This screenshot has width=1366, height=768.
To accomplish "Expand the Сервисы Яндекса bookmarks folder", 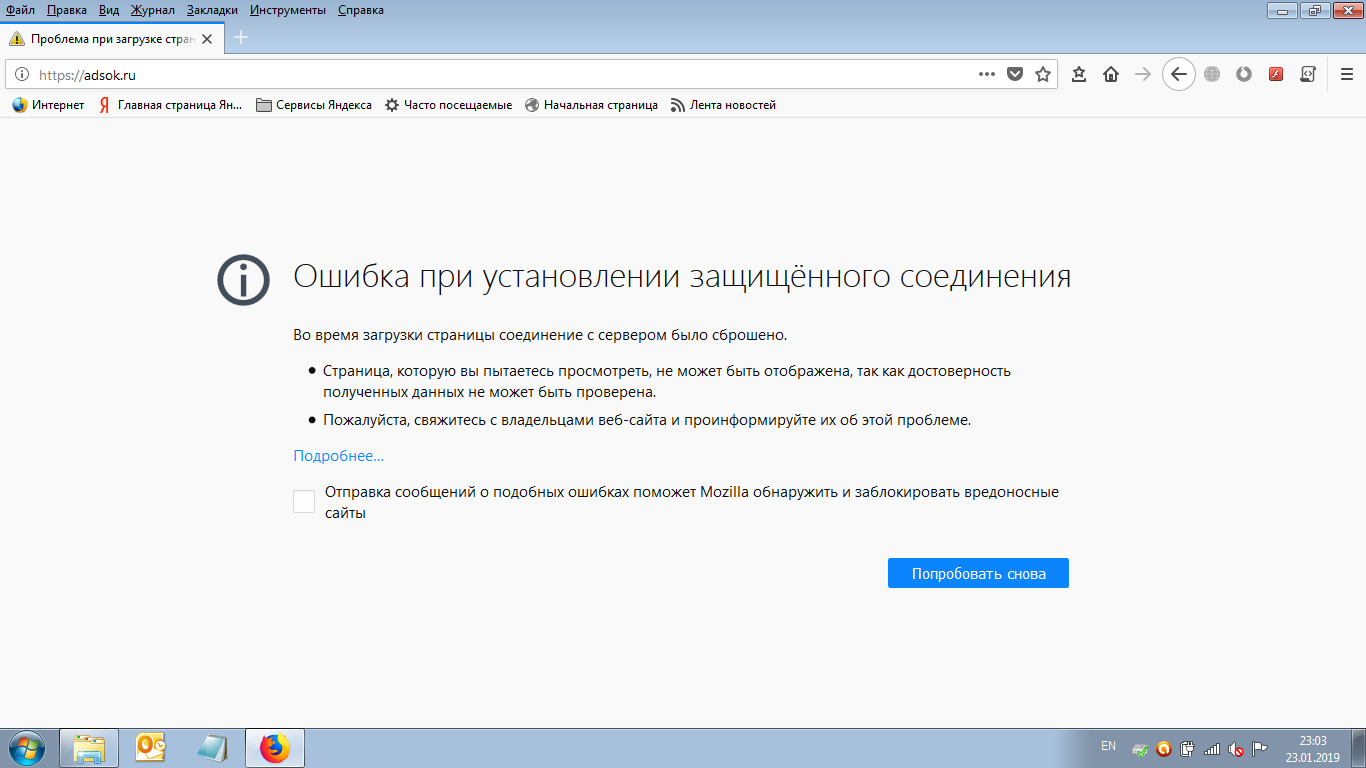I will [x=314, y=105].
